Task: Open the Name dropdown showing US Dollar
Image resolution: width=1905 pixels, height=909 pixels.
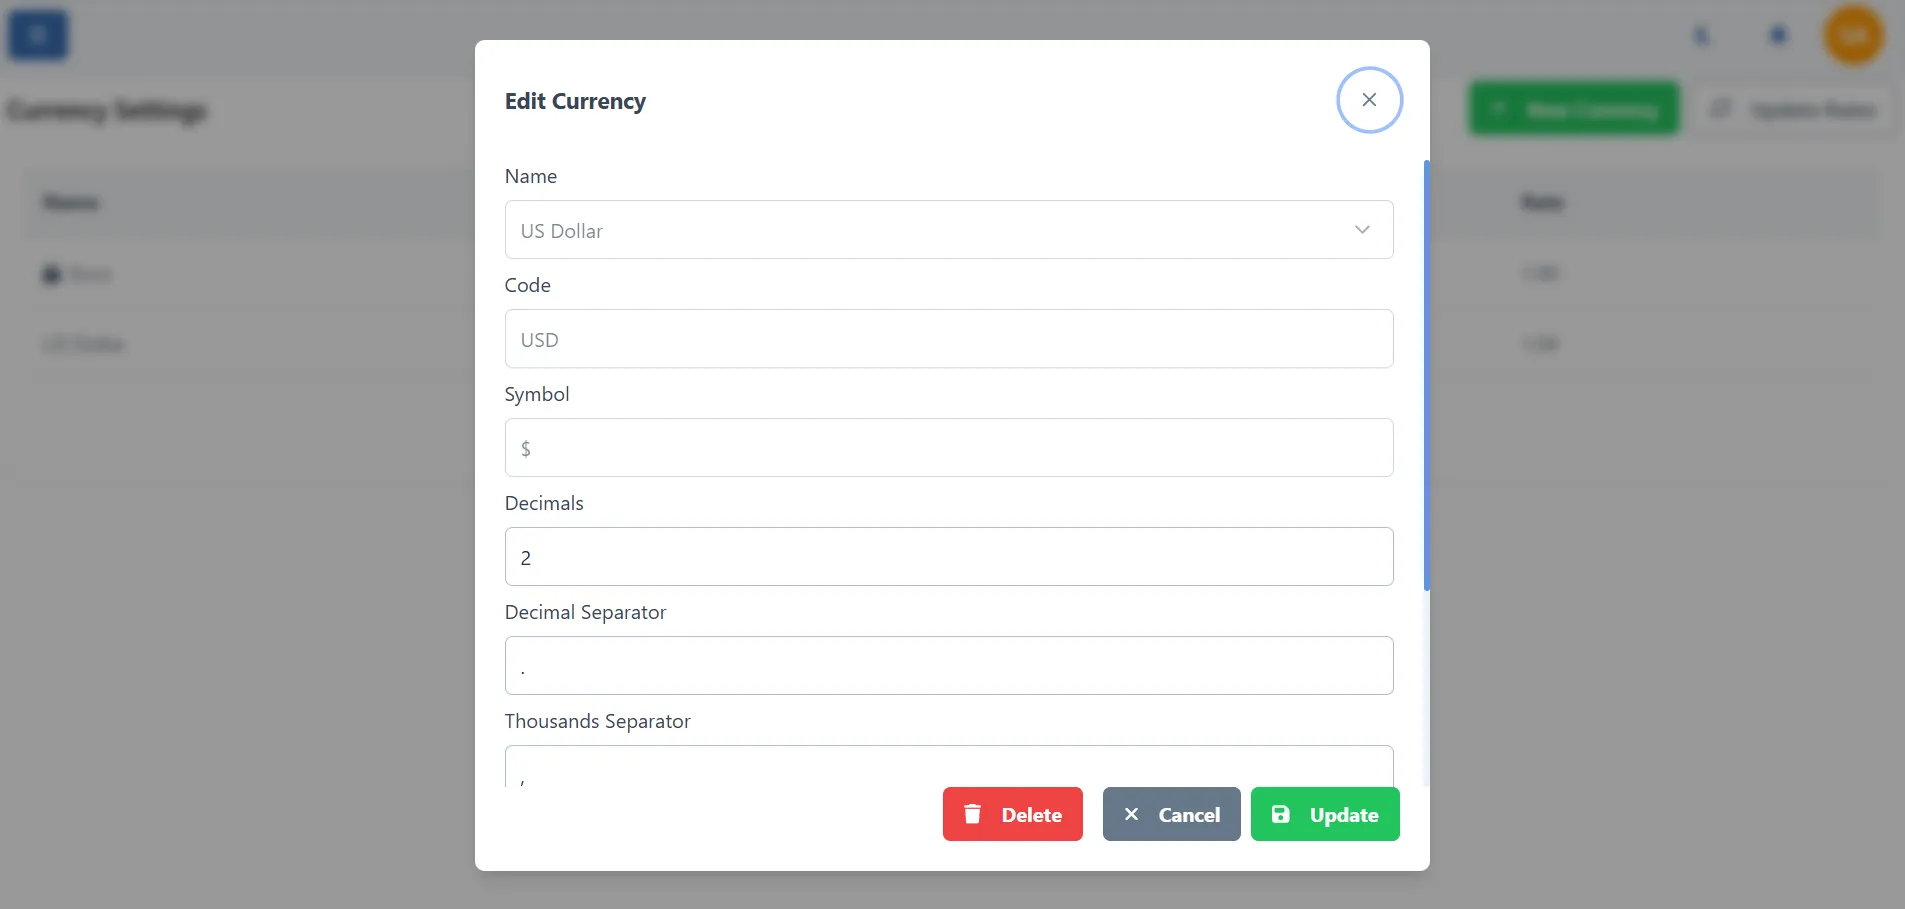Action: (x=948, y=229)
